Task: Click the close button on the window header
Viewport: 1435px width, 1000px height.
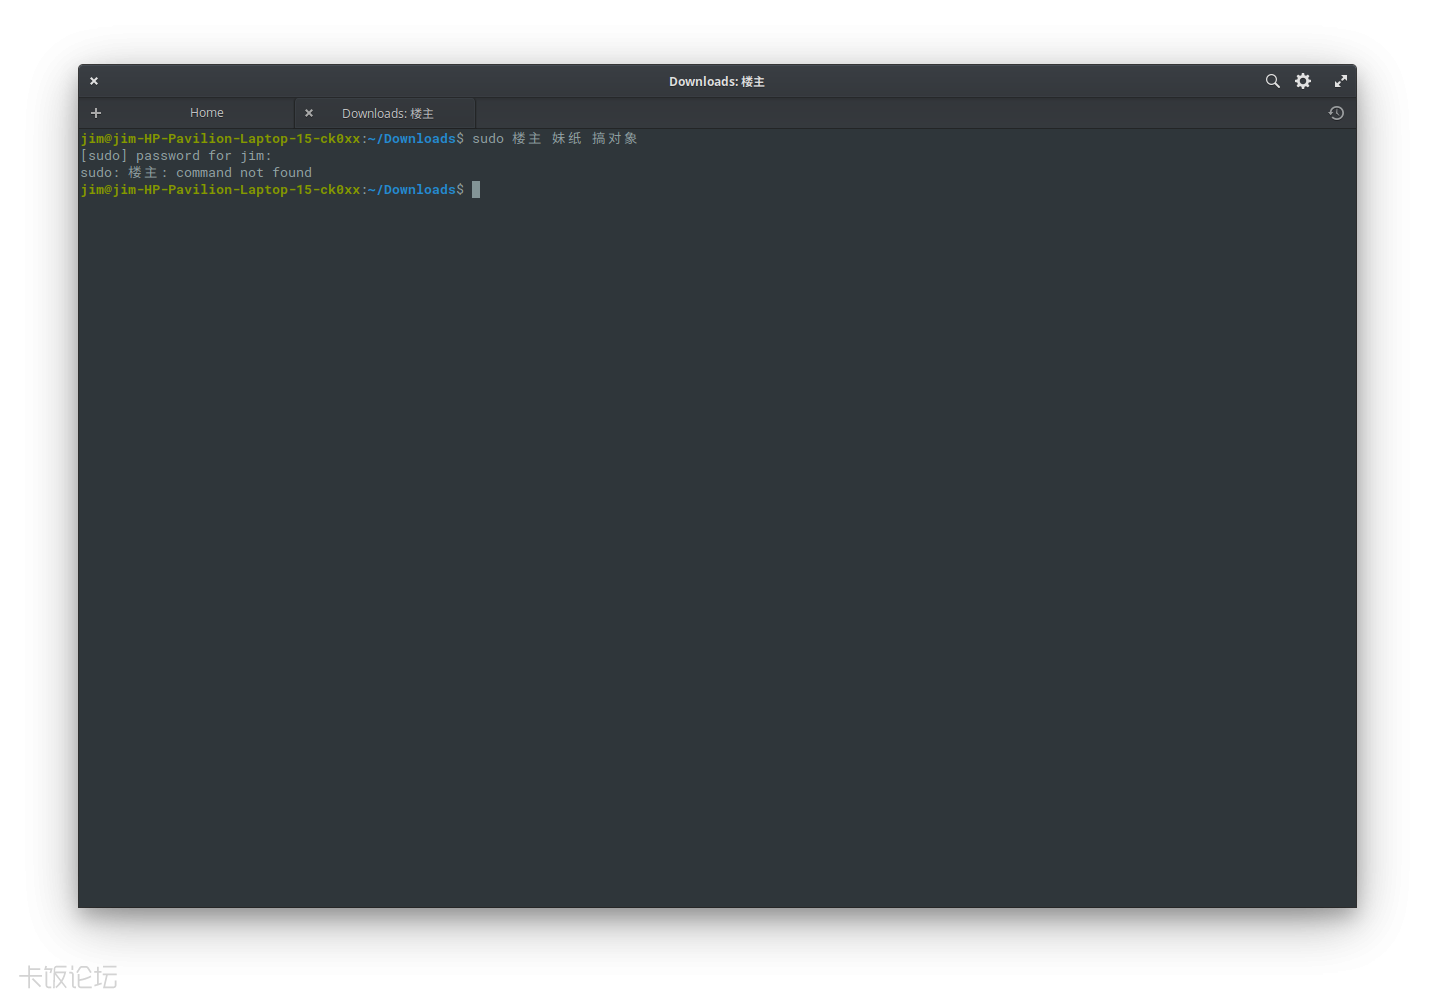Action: (93, 81)
